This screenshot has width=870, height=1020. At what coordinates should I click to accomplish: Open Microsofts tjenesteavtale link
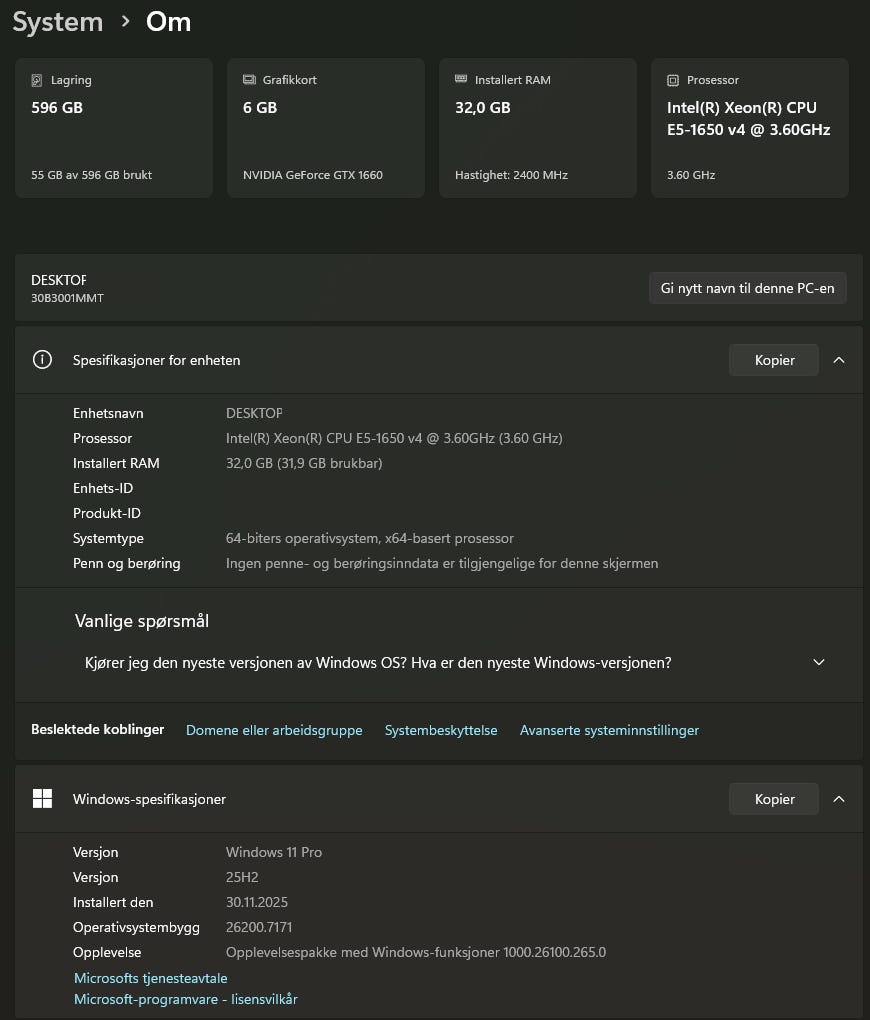pyautogui.click(x=151, y=978)
